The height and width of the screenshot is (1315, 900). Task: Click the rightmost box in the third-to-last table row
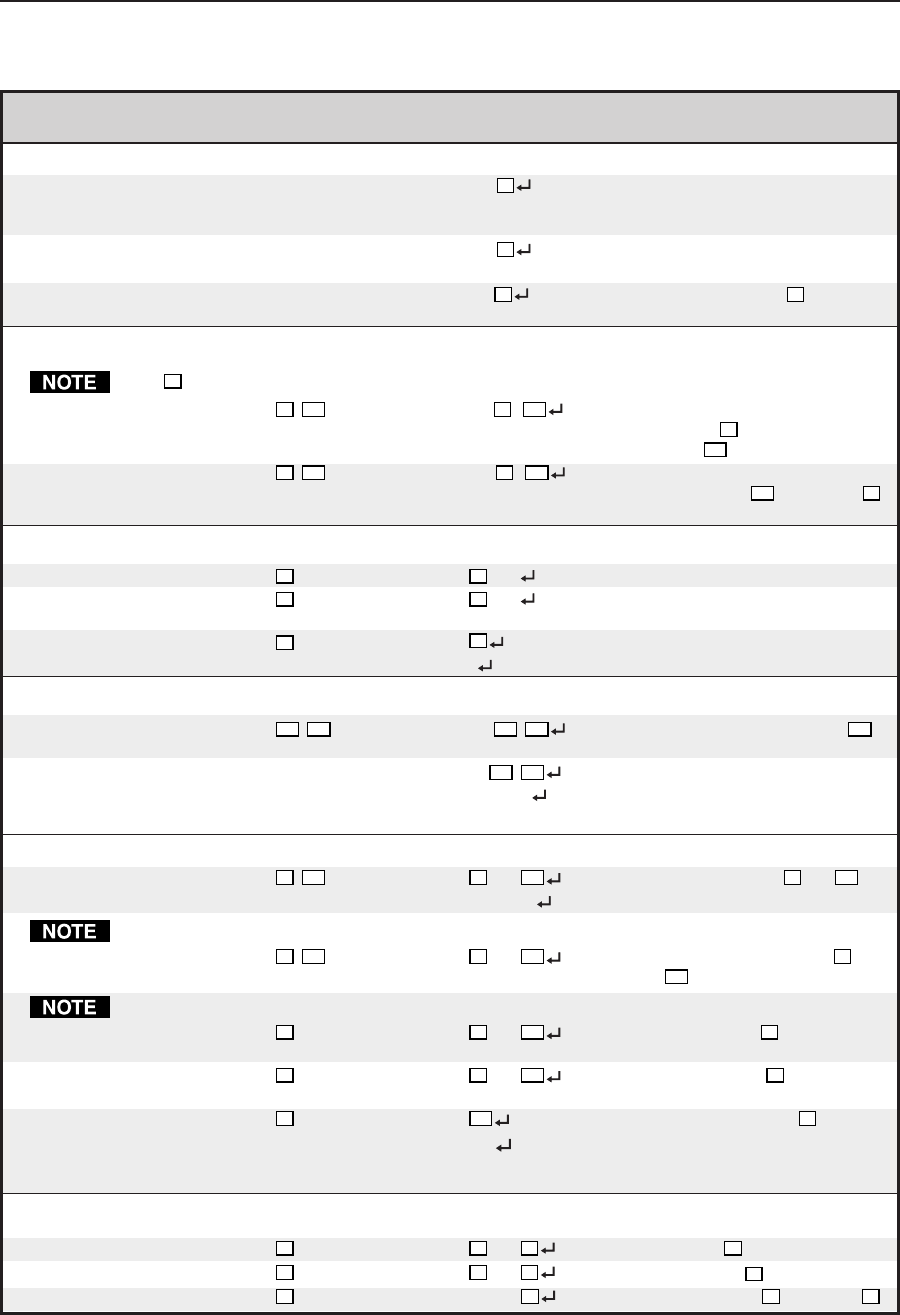(733, 1249)
